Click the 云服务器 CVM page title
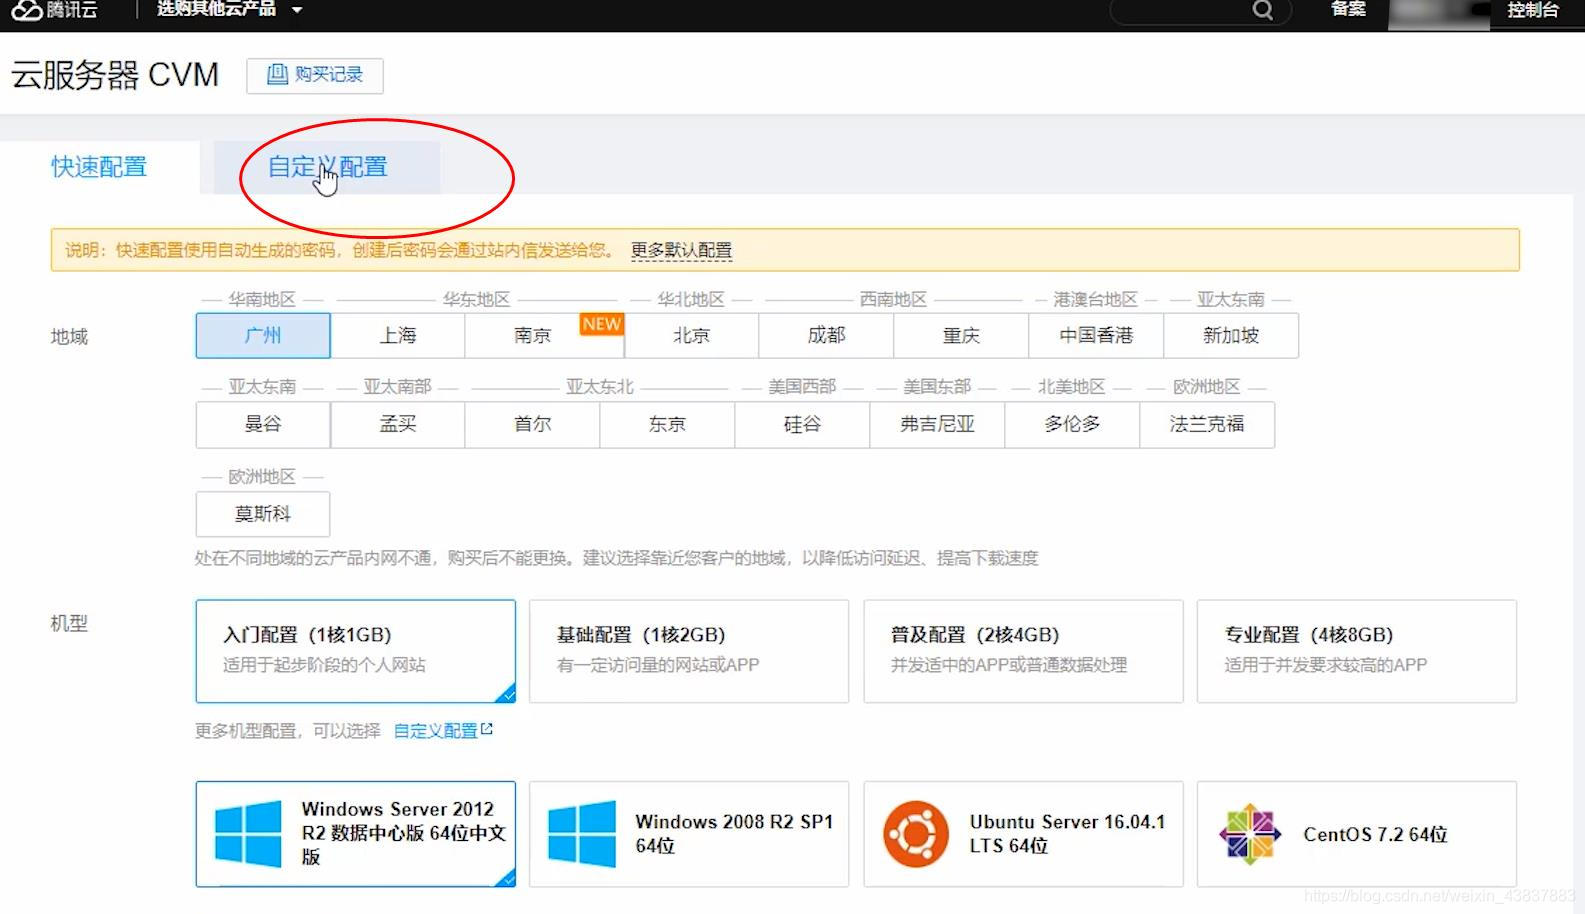 tap(115, 75)
